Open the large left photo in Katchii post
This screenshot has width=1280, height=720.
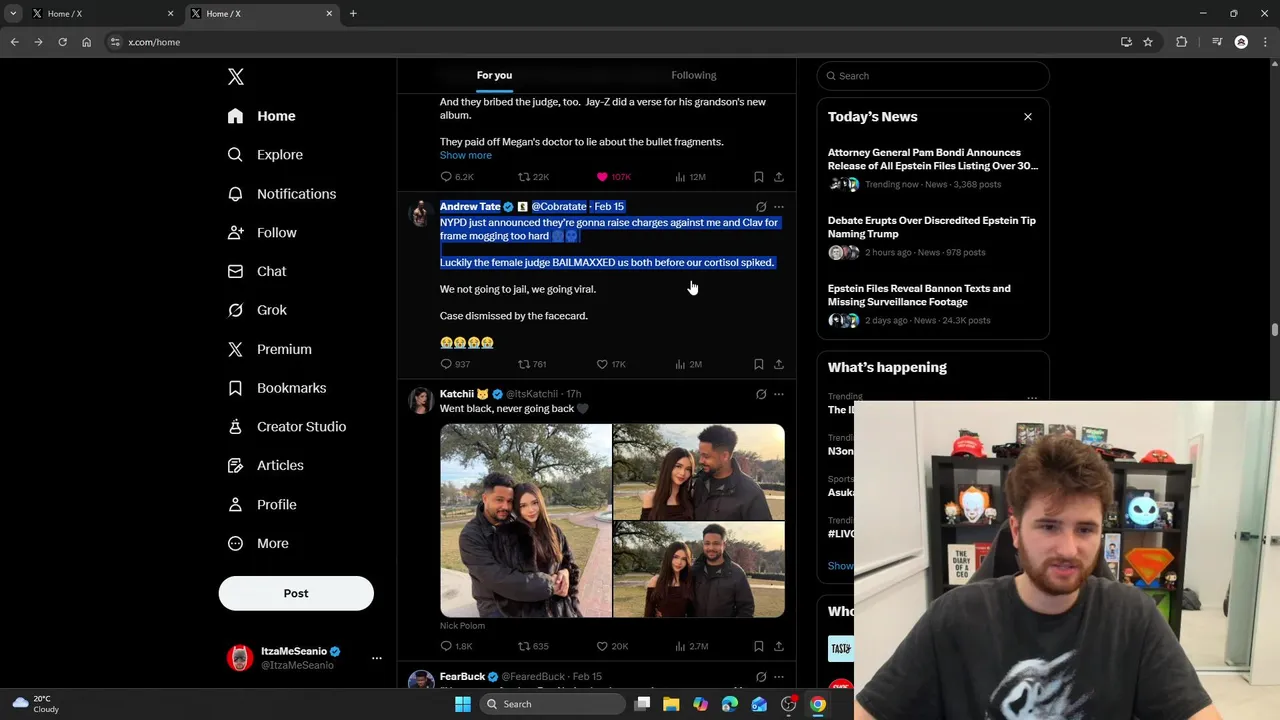526,521
